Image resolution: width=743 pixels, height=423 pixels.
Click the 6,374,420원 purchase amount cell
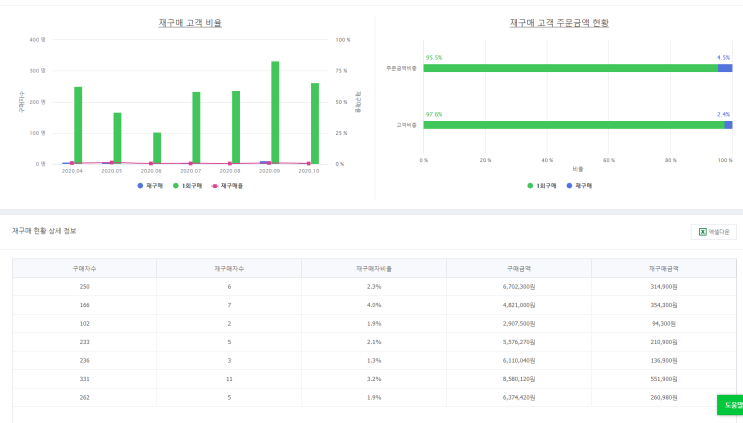coord(519,397)
